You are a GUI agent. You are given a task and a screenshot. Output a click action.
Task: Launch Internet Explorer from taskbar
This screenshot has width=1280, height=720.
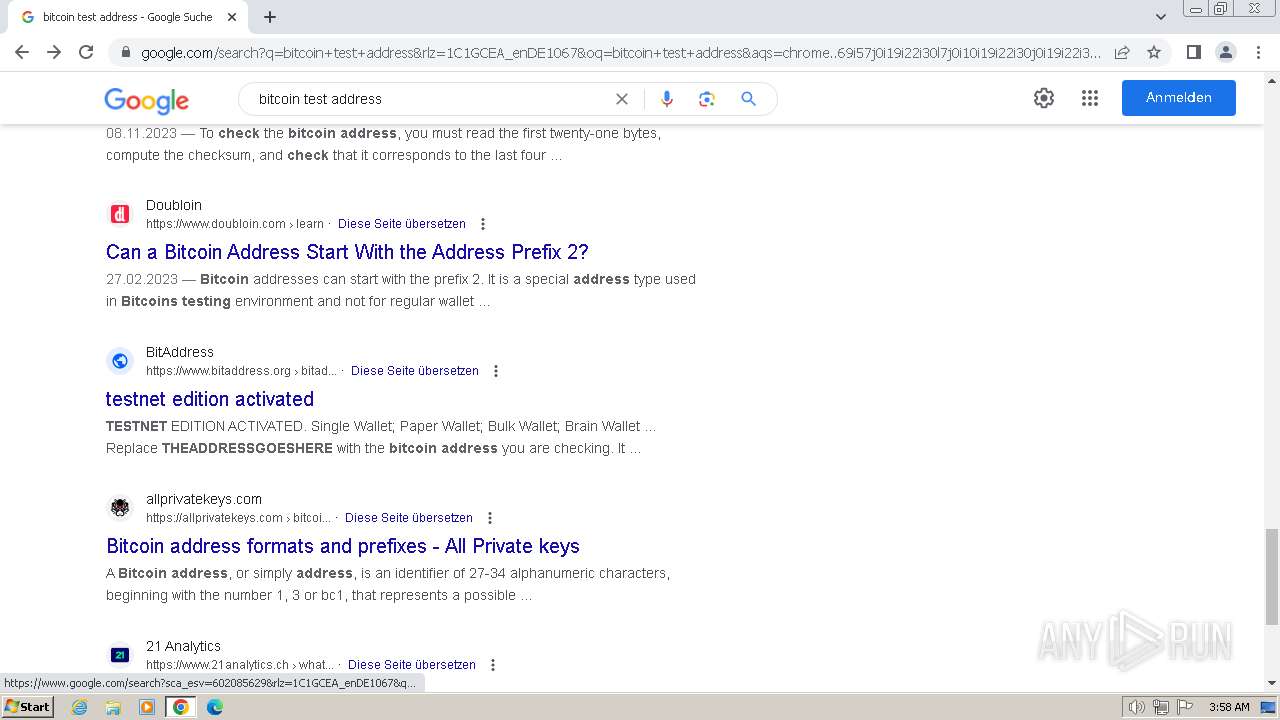pyautogui.click(x=80, y=707)
